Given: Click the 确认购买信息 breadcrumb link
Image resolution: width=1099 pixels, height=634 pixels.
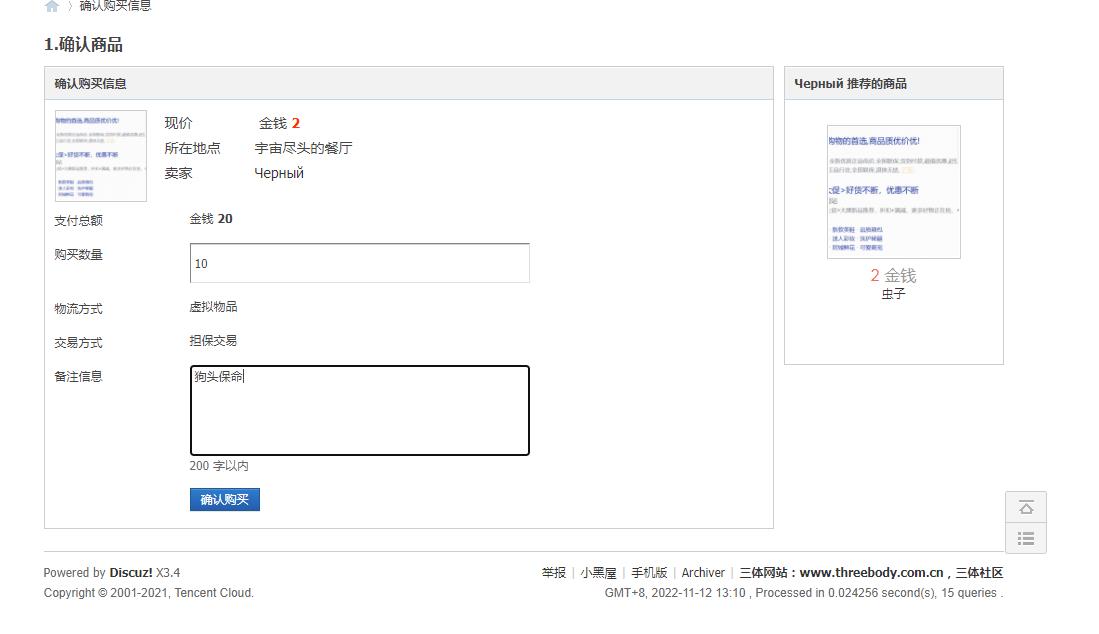Looking at the screenshot, I should coord(116,6).
